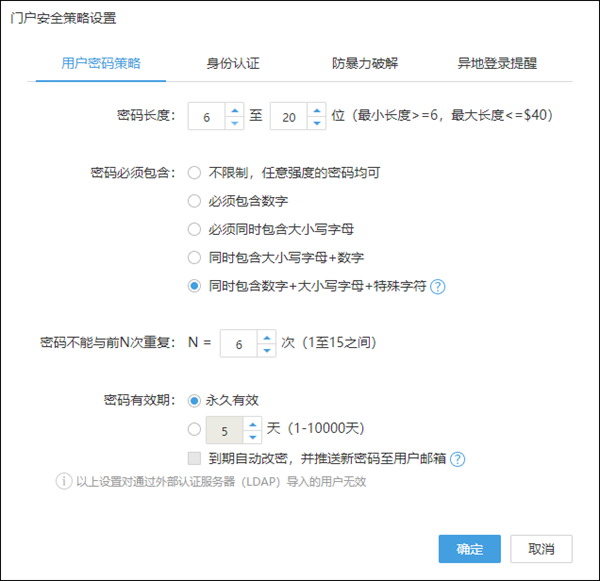The image size is (600, 581).
Task: Open the 防暴力破解 tab
Action: 364,63
